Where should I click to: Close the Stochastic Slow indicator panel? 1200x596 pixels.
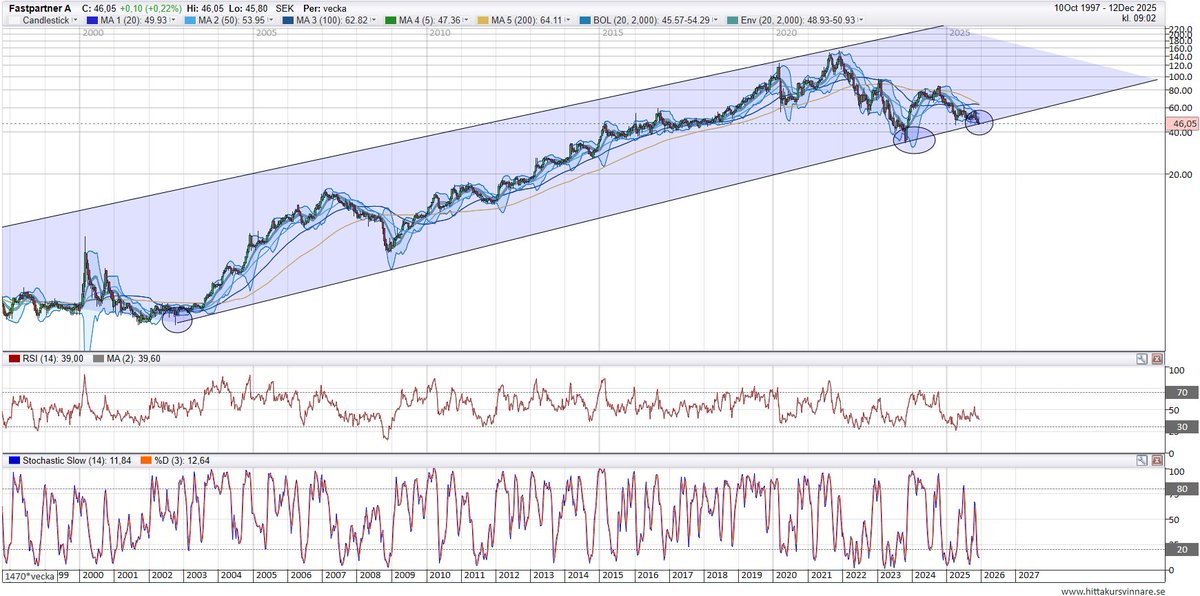pyautogui.click(x=1157, y=460)
